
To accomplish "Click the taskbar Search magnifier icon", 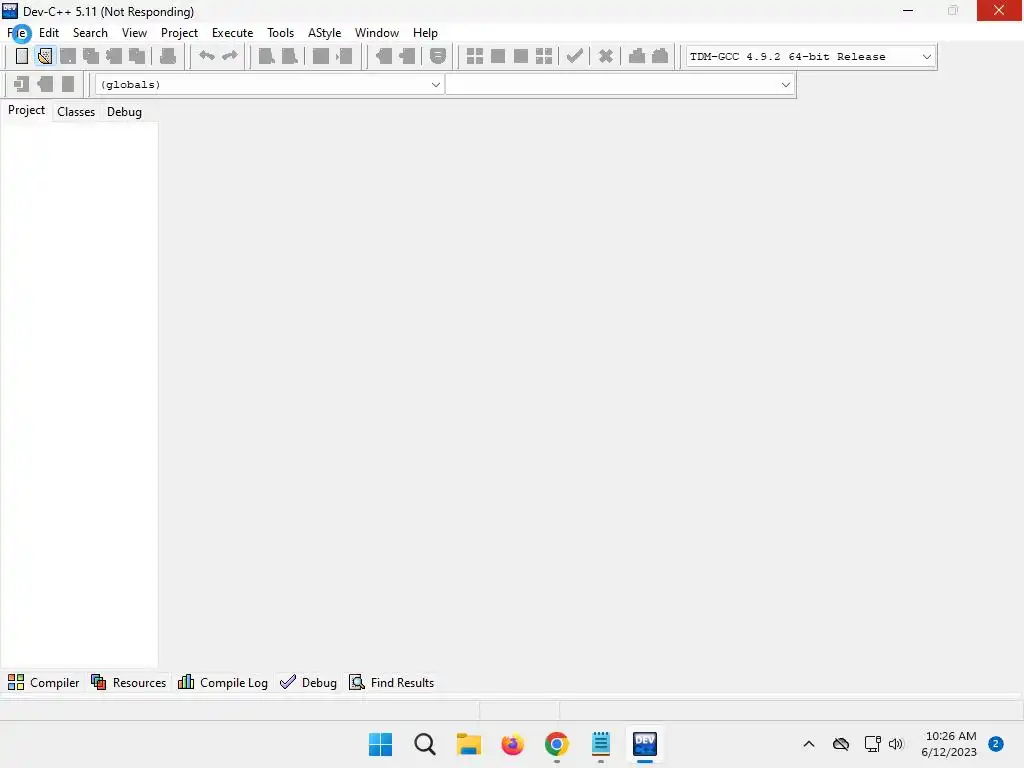I will (424, 744).
